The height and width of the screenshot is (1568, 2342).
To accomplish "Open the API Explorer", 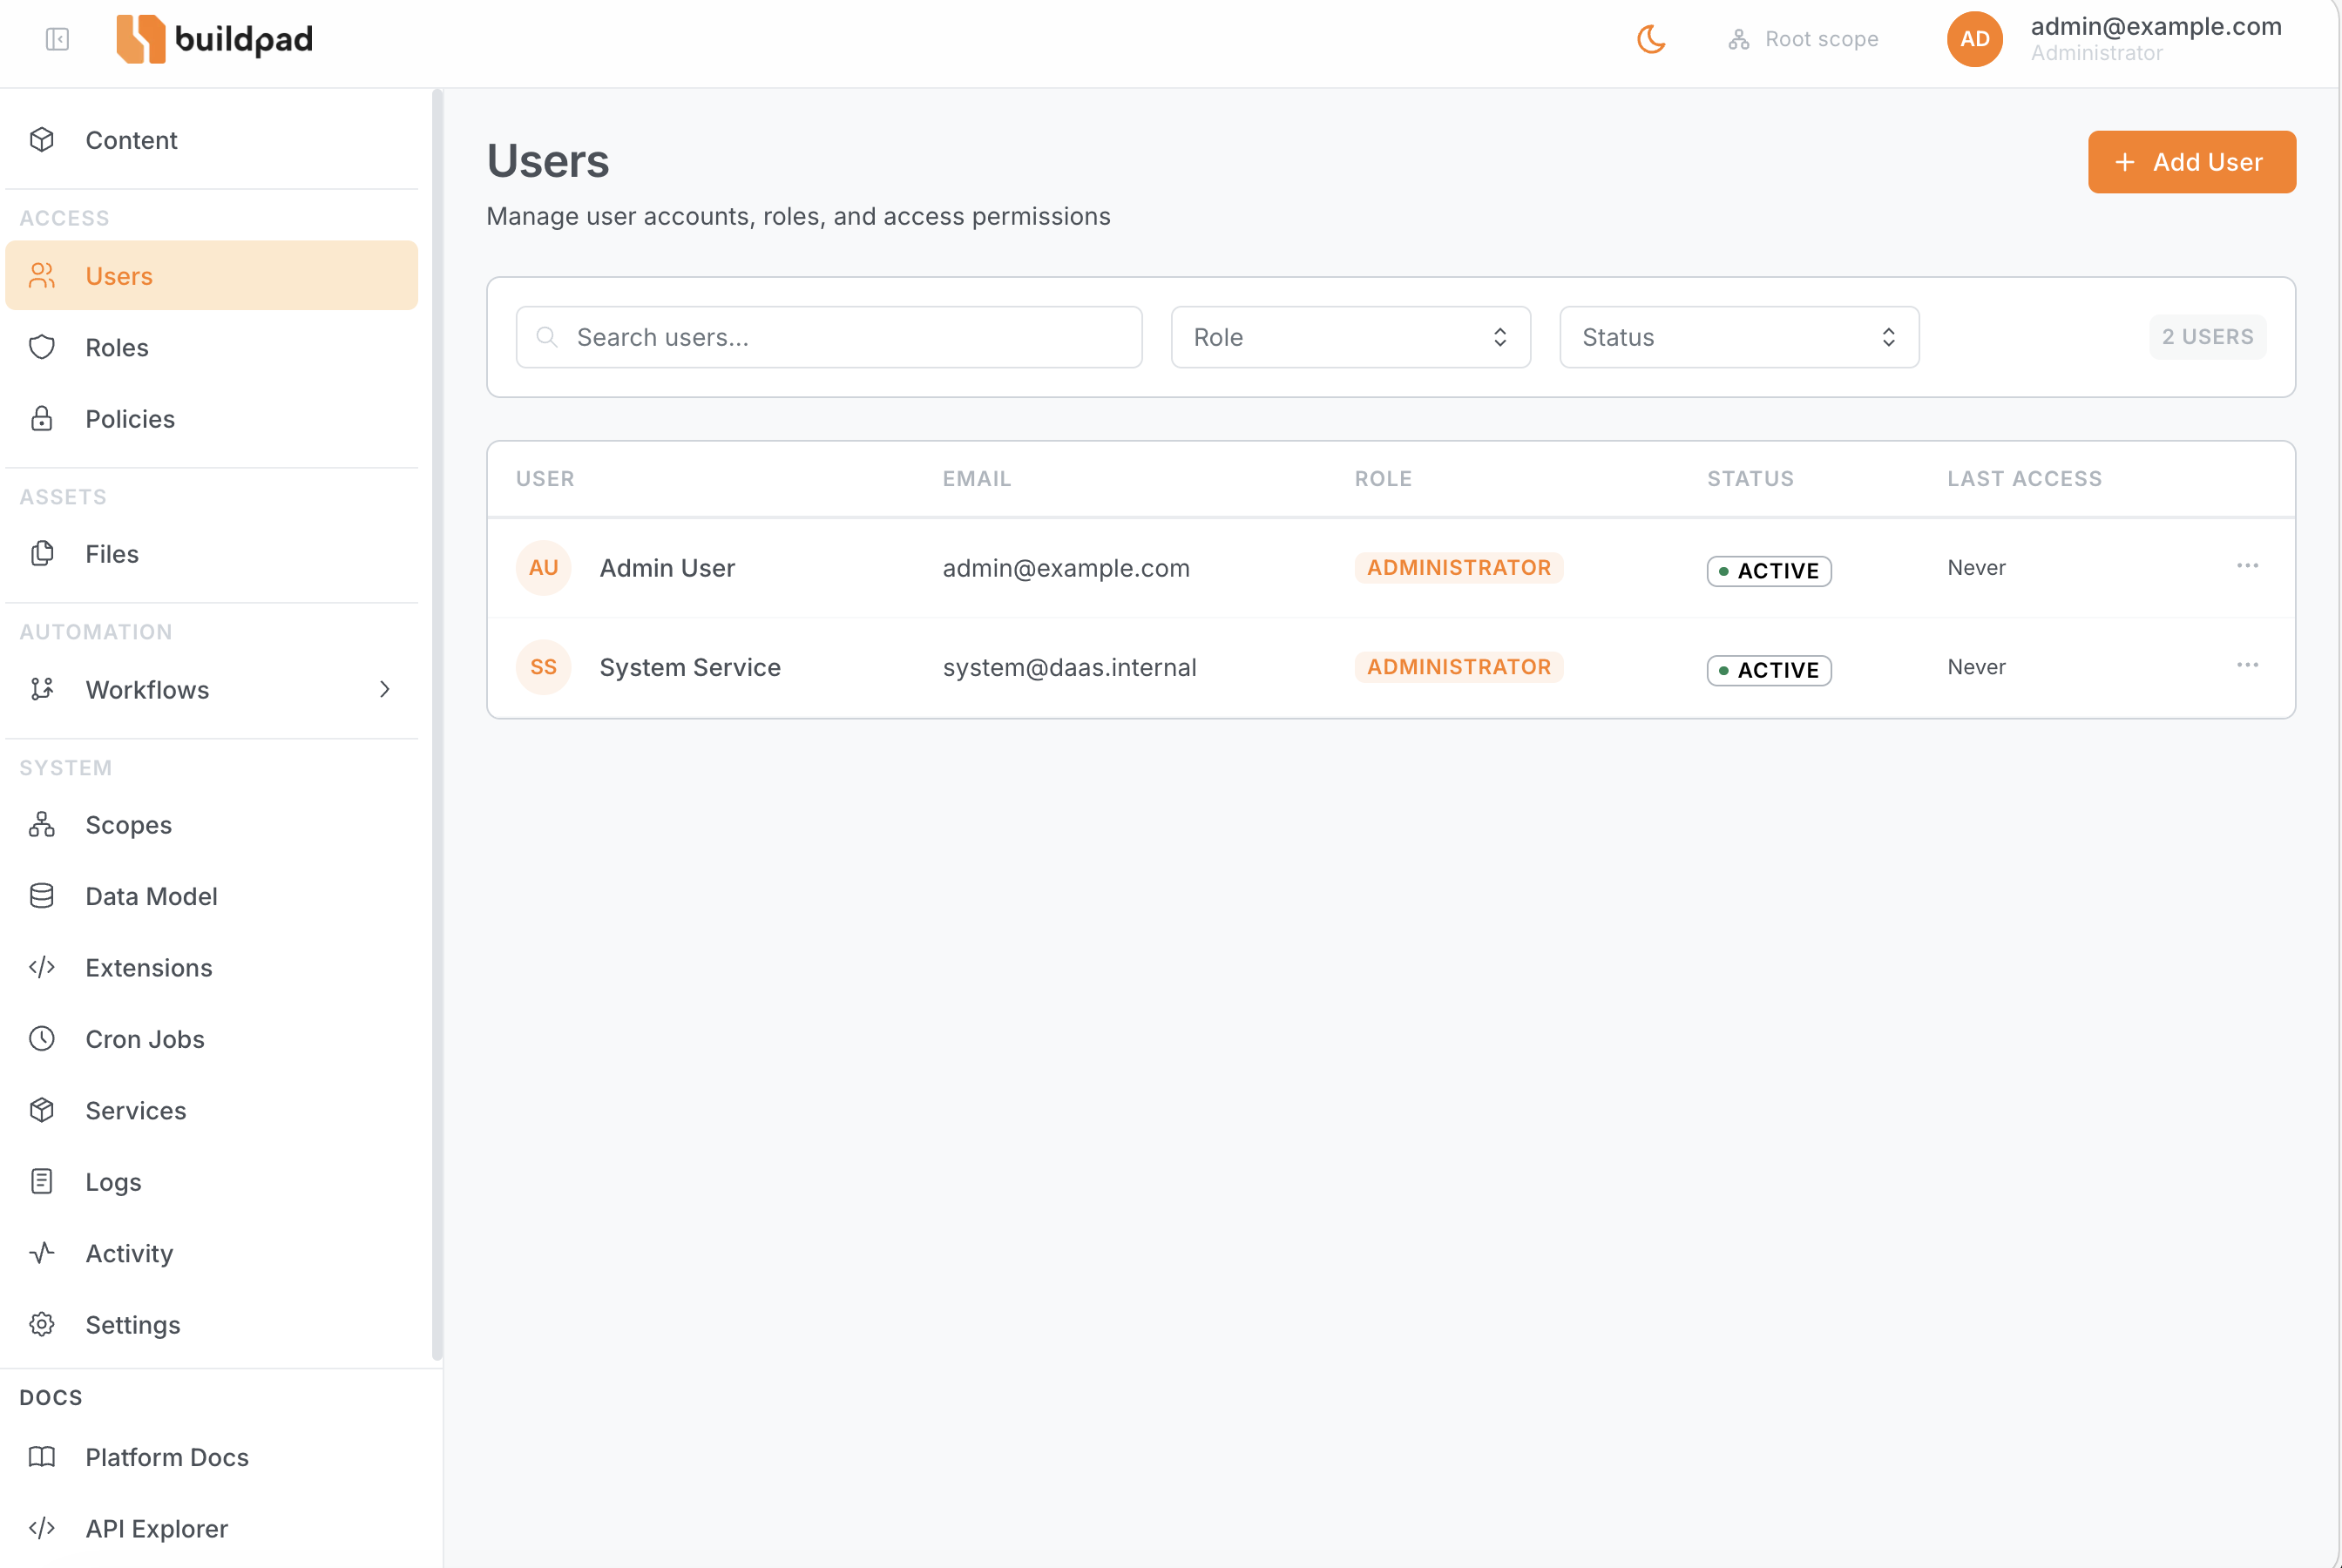I will [211, 1528].
